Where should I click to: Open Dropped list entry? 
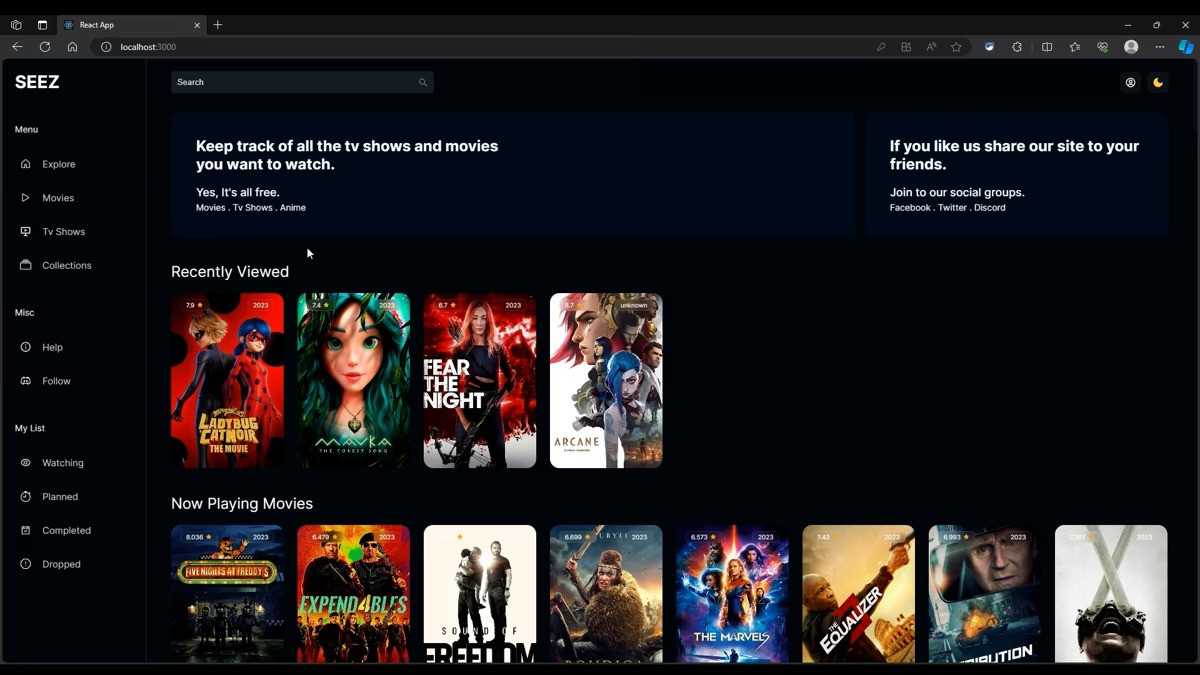[61, 564]
